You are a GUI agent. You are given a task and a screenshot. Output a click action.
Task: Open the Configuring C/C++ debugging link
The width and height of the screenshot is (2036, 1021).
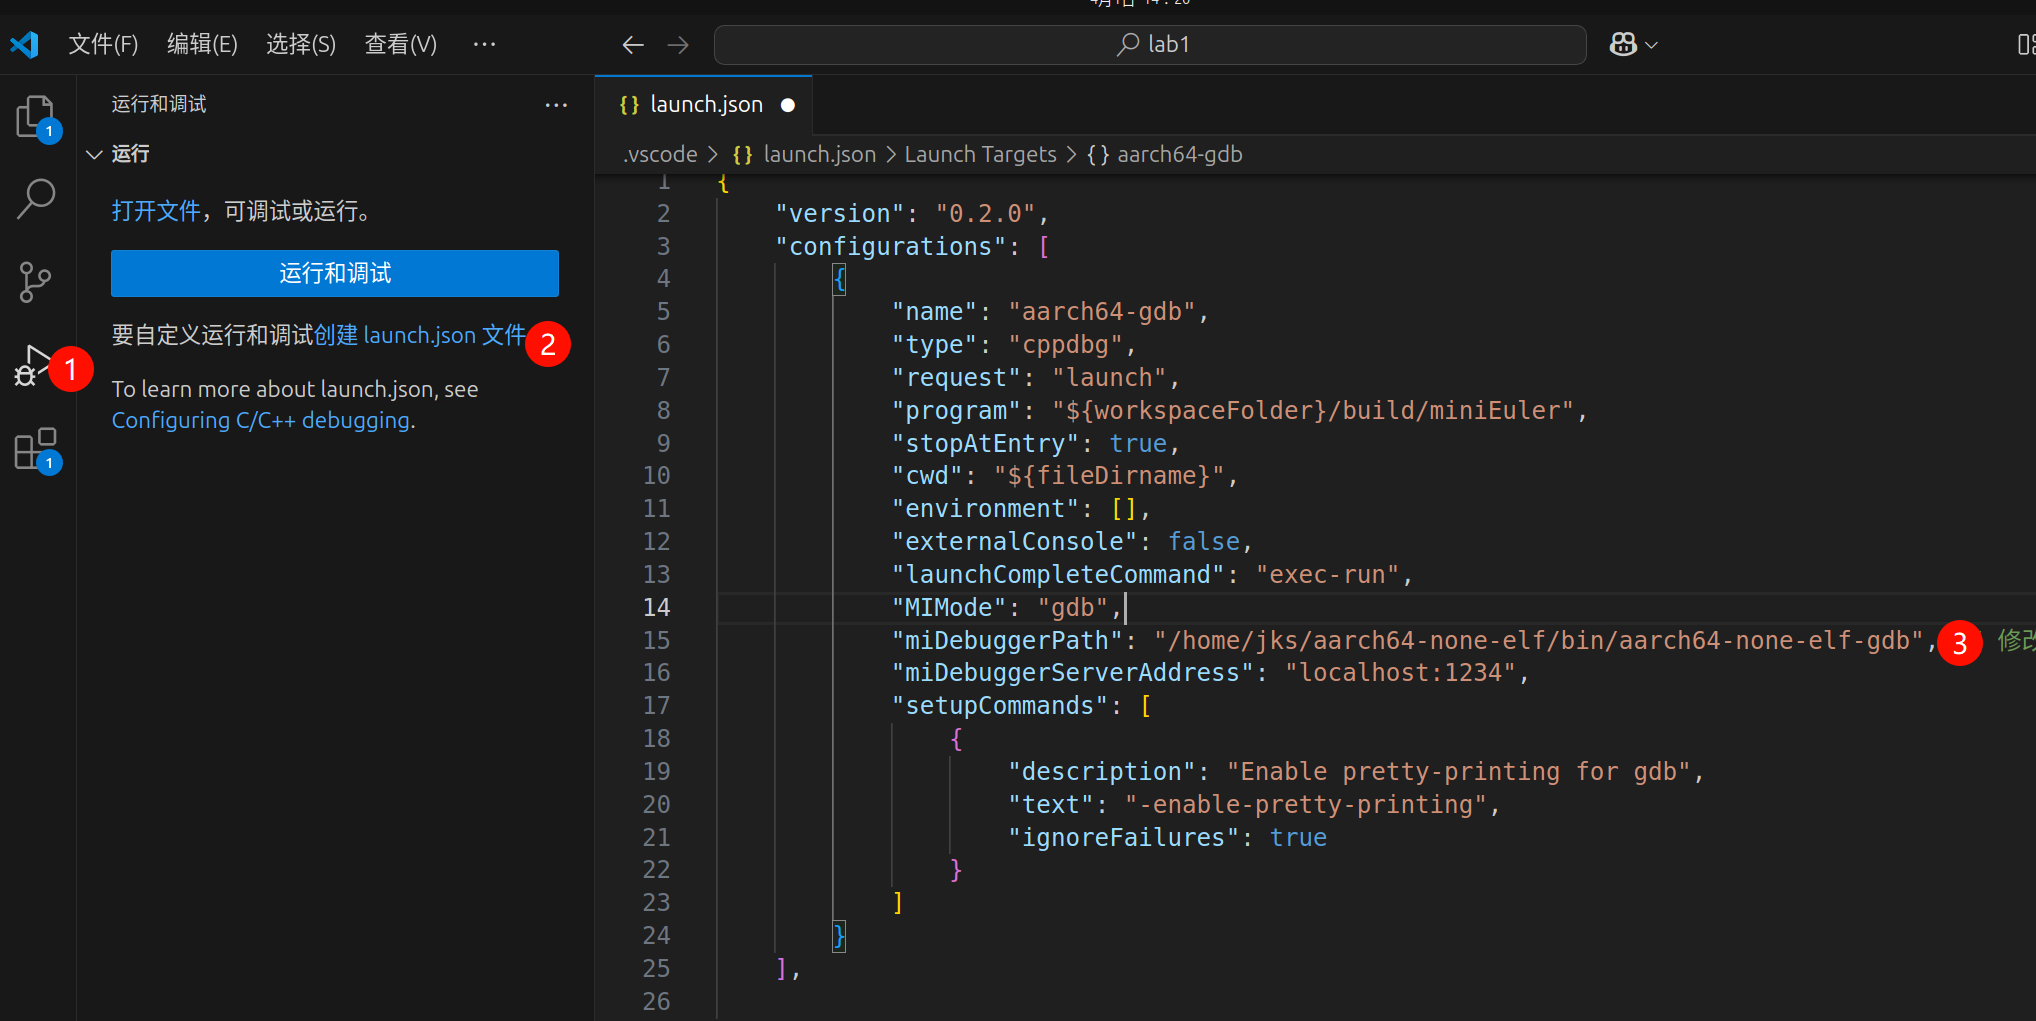tap(262, 420)
